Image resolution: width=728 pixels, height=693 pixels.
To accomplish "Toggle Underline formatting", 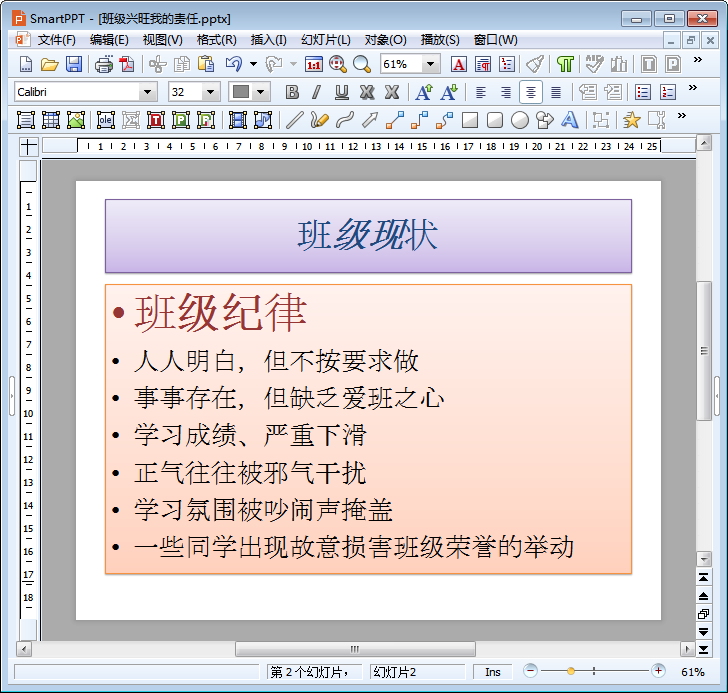I will pyautogui.click(x=342, y=92).
